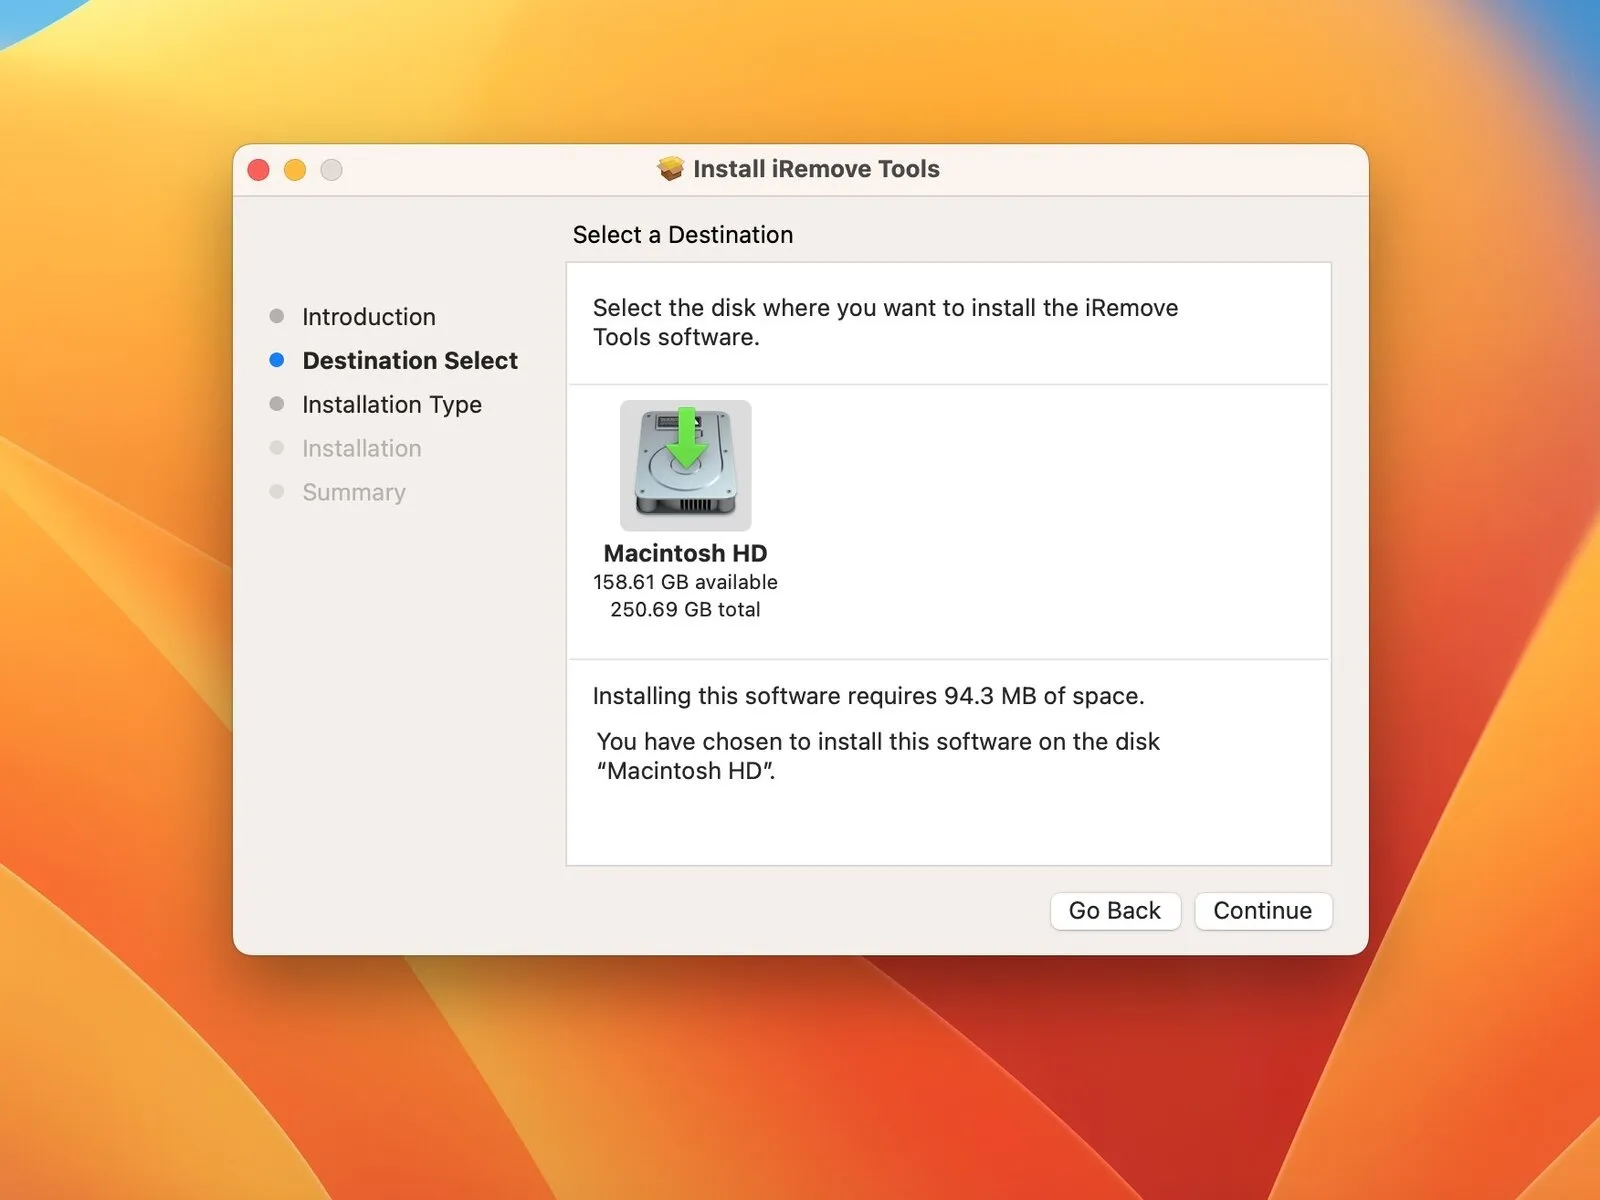Click the 'Select the disk where' instruction text
This screenshot has width=1600, height=1200.
pos(885,322)
